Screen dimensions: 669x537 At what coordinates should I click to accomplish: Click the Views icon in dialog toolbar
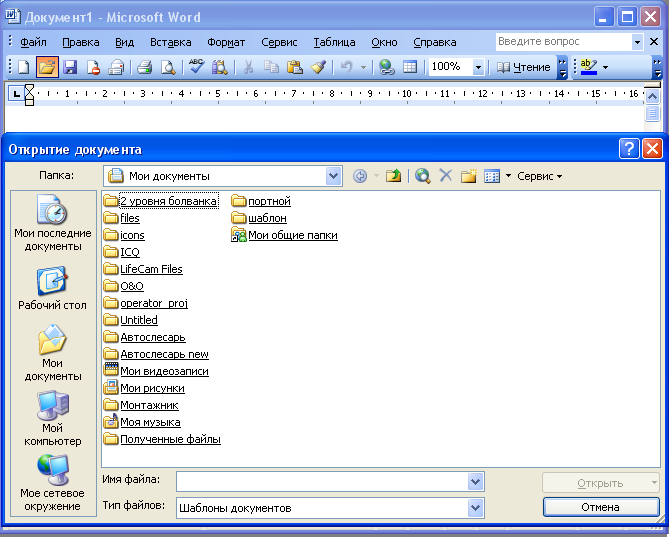pyautogui.click(x=492, y=176)
